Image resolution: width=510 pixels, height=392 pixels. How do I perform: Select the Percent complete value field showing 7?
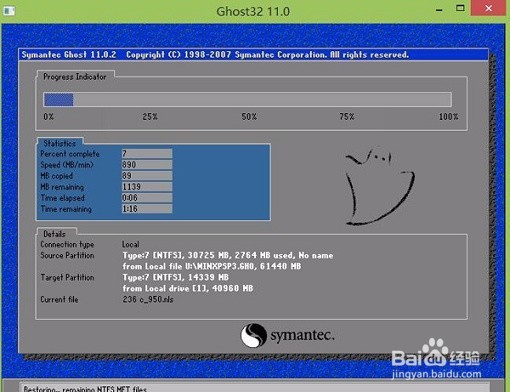tap(147, 153)
